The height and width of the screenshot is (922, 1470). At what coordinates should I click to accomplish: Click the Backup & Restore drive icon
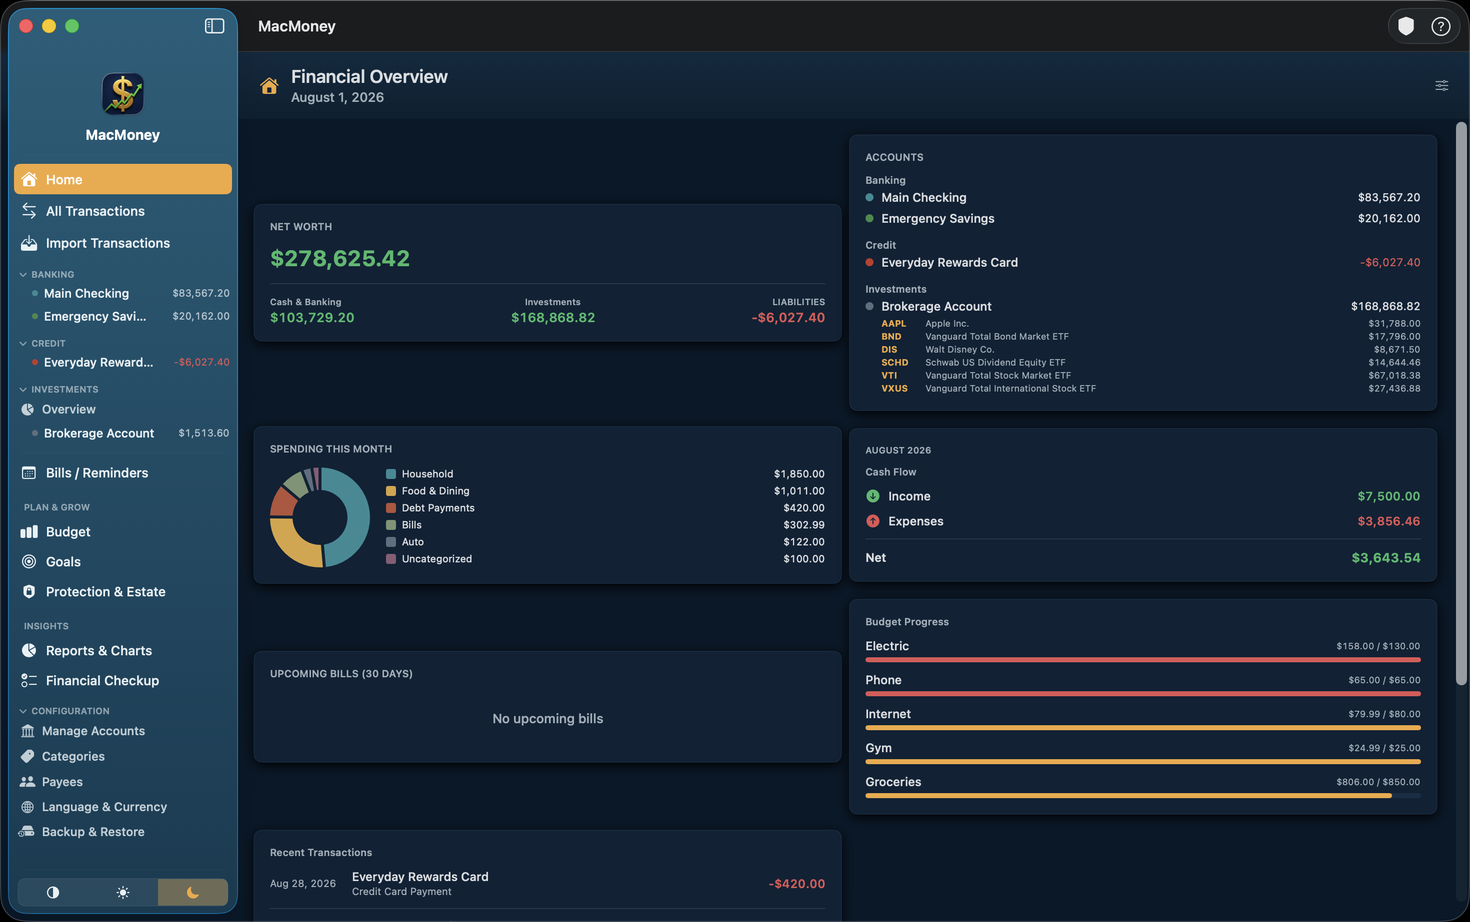(27, 832)
